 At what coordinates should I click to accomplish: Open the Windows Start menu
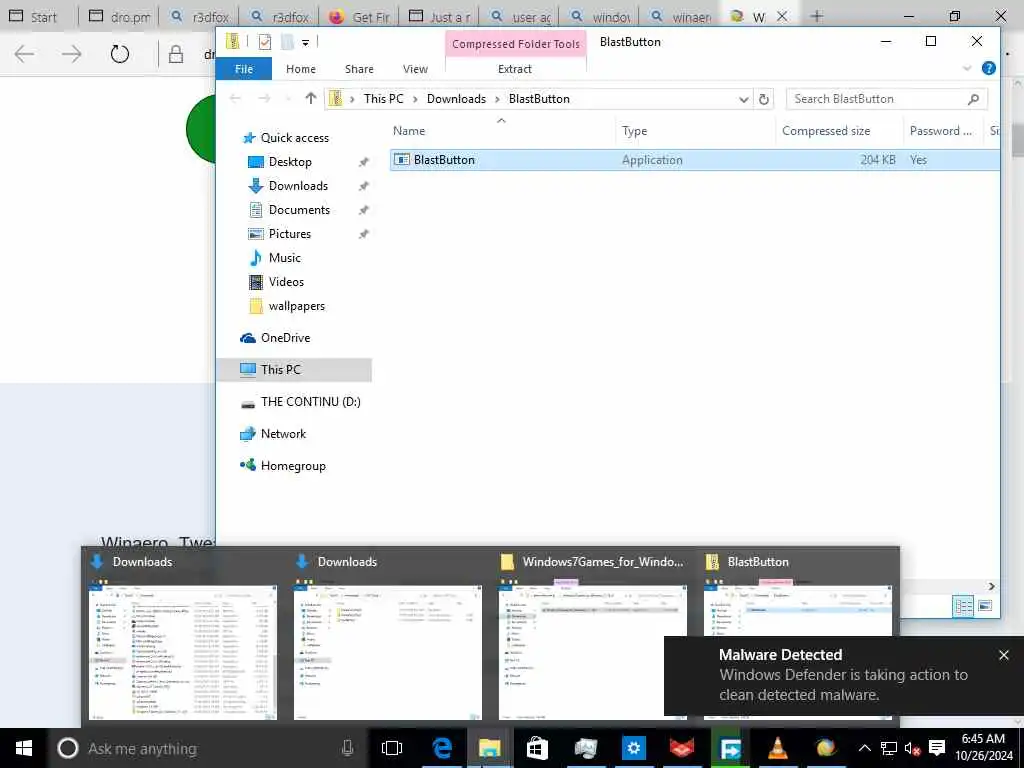(x=24, y=748)
